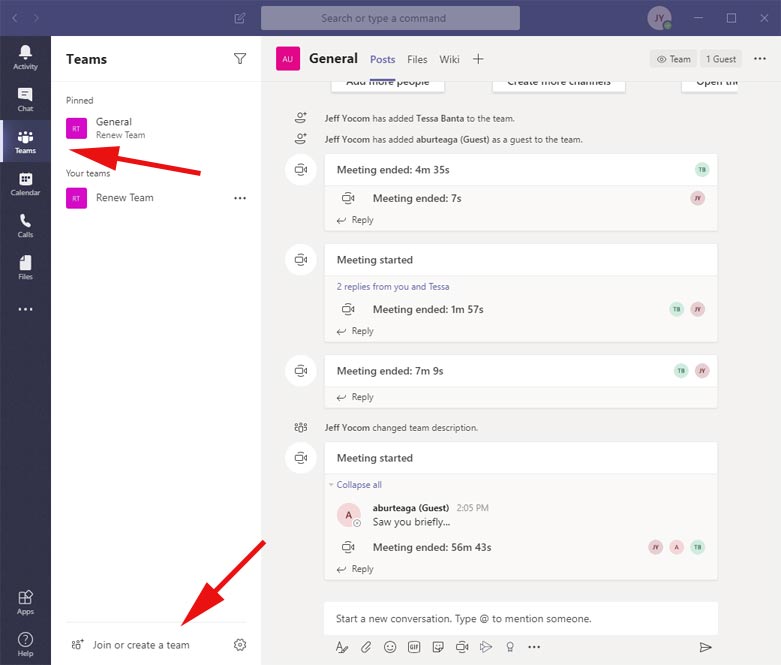Screen dimensions: 781x665
Task: Attach a file with paperclip icon
Action: pos(366,647)
